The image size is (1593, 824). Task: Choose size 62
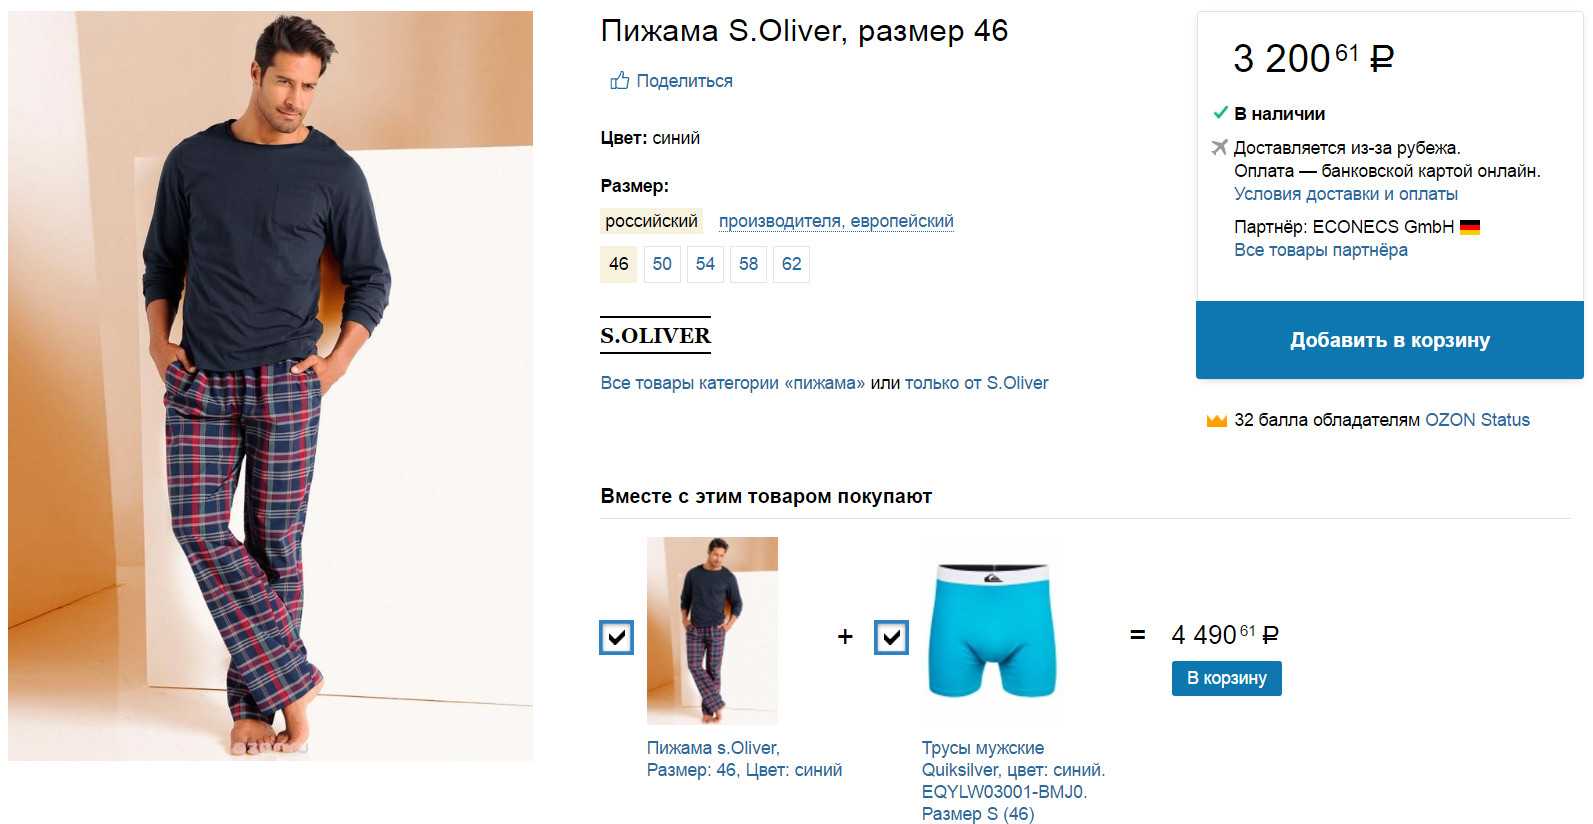point(791,264)
